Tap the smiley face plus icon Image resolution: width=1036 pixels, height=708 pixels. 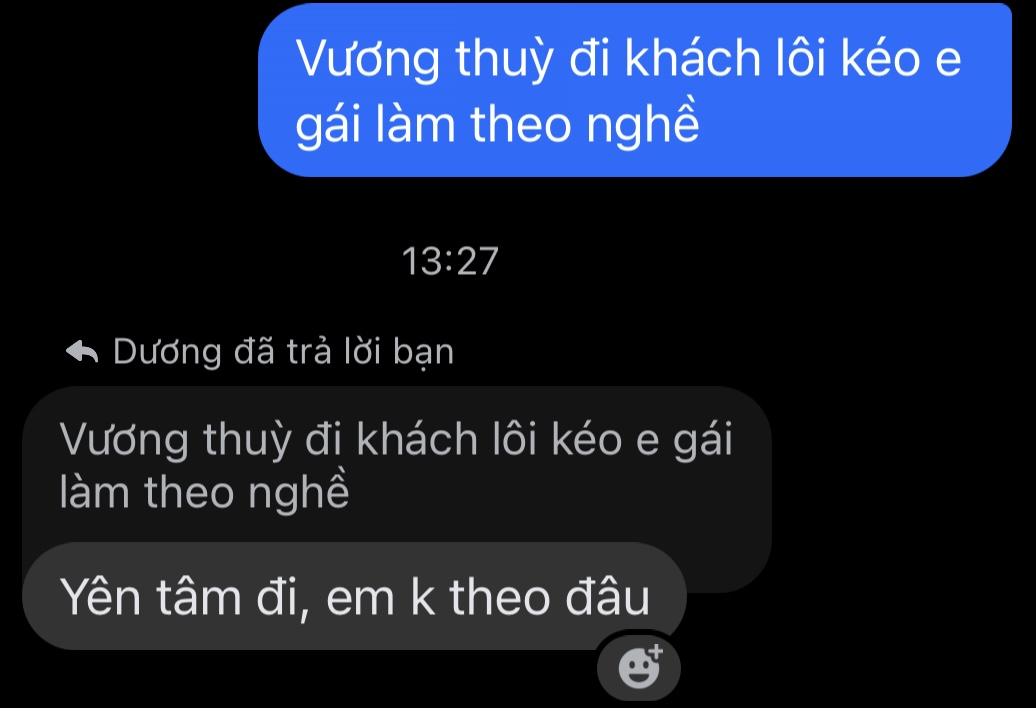click(639, 667)
